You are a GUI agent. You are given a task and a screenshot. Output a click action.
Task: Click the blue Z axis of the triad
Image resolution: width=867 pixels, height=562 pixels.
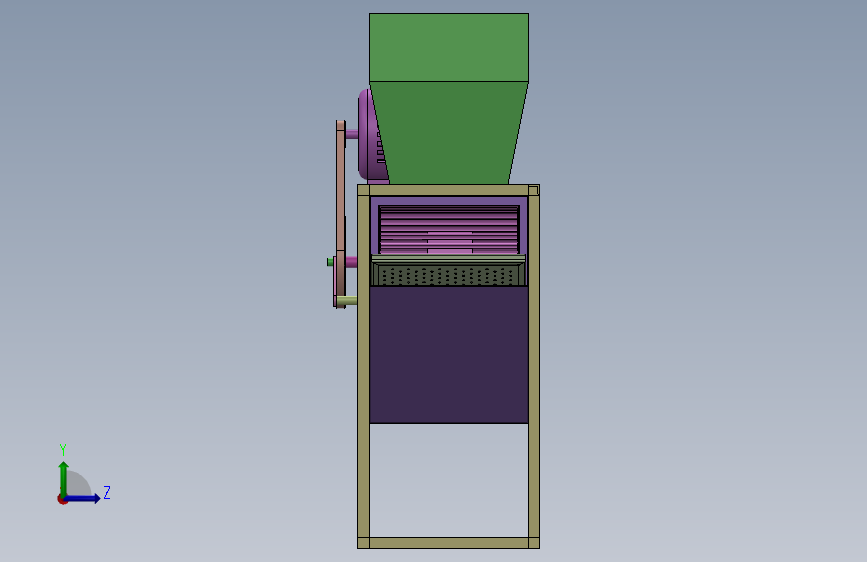coord(83,498)
